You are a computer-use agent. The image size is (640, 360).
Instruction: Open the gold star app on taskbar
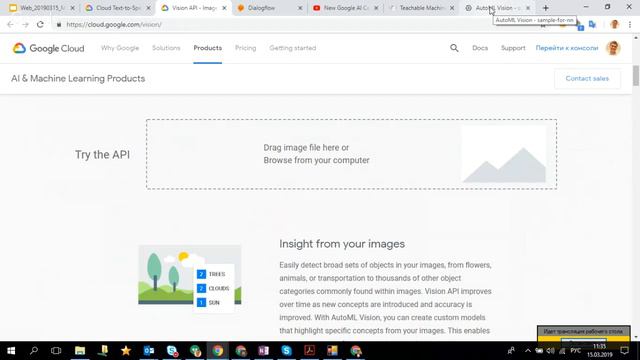point(126,351)
